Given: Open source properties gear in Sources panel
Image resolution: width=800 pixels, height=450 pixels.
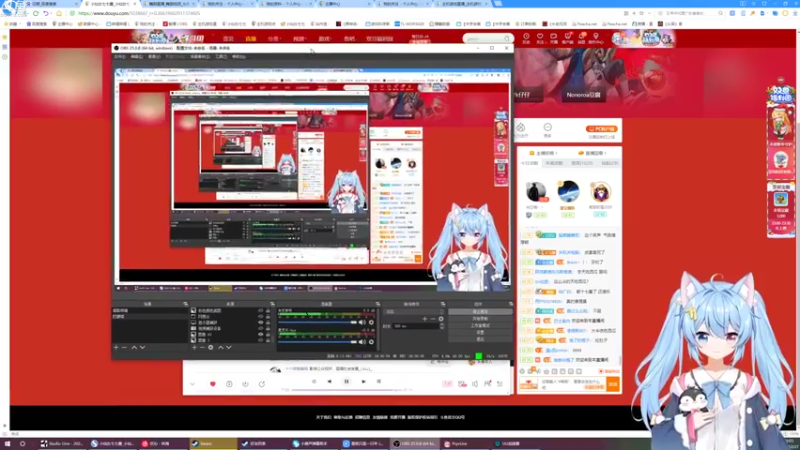Looking at the screenshot, I should click(x=210, y=347).
